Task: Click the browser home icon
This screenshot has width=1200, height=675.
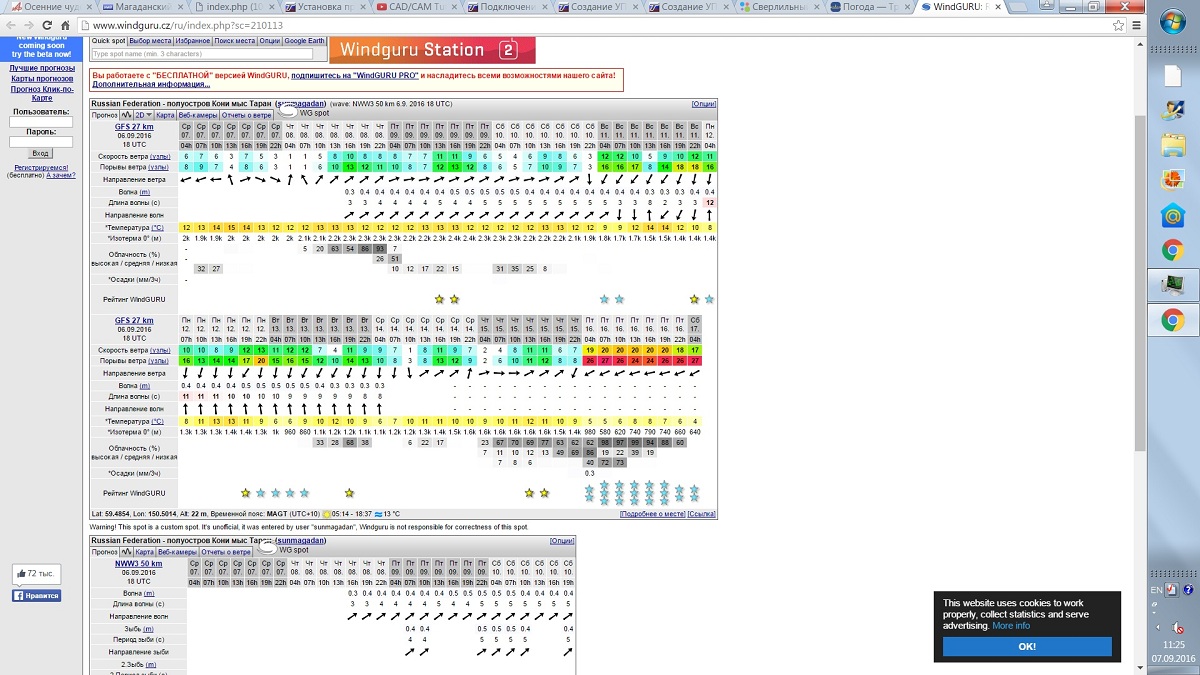Action: pos(65,25)
